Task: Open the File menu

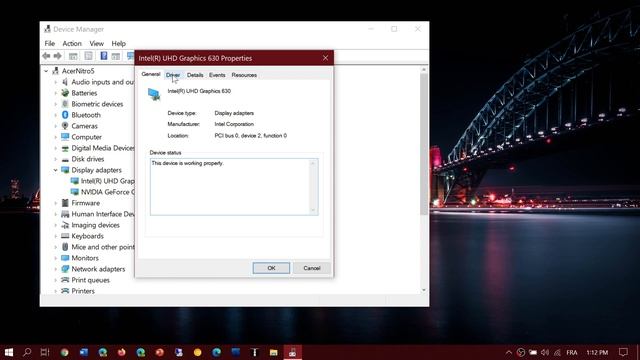Action: pos(50,43)
